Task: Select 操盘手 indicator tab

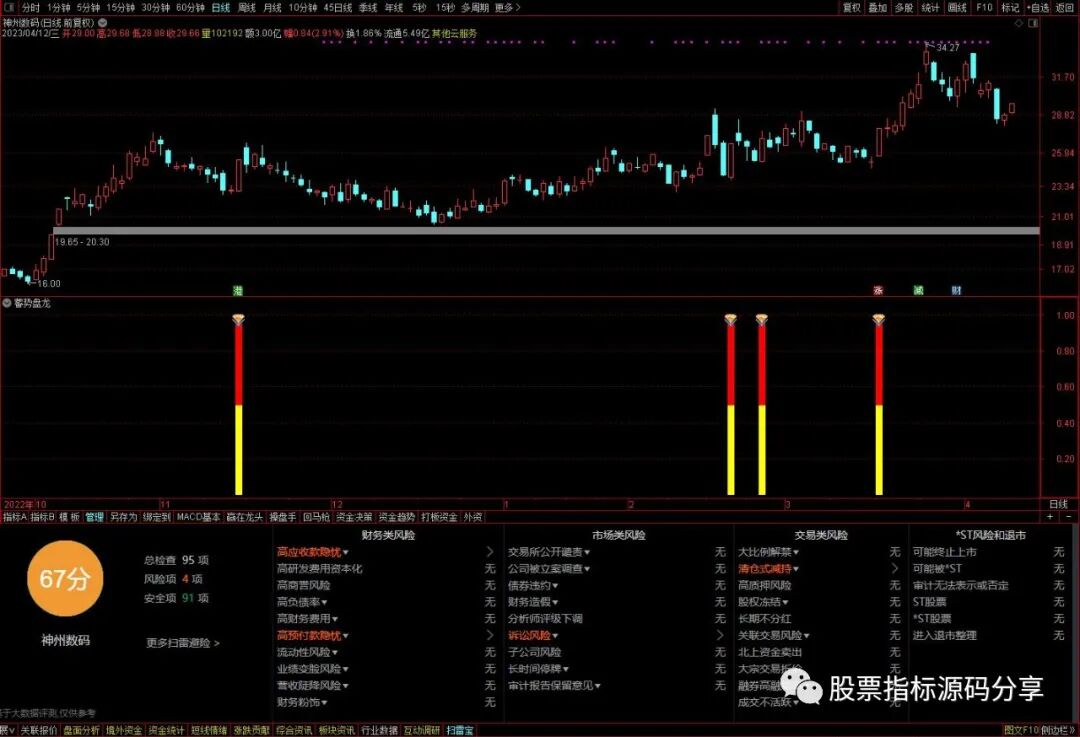Action: tap(282, 517)
